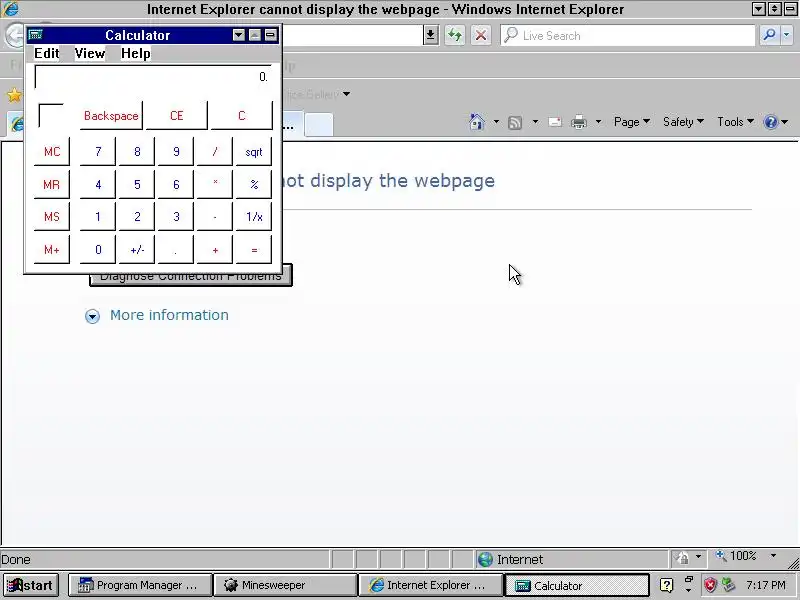Click the 4 key in Calculator

pyautogui.click(x=98, y=184)
